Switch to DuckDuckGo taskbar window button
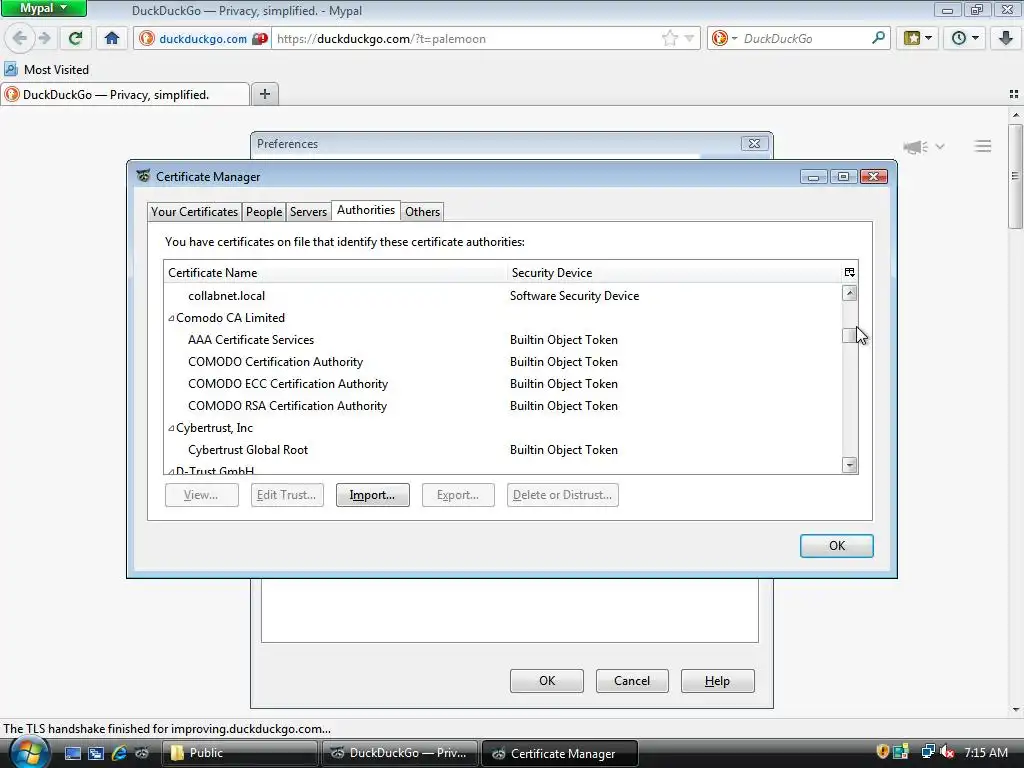This screenshot has width=1024, height=768. [x=400, y=753]
